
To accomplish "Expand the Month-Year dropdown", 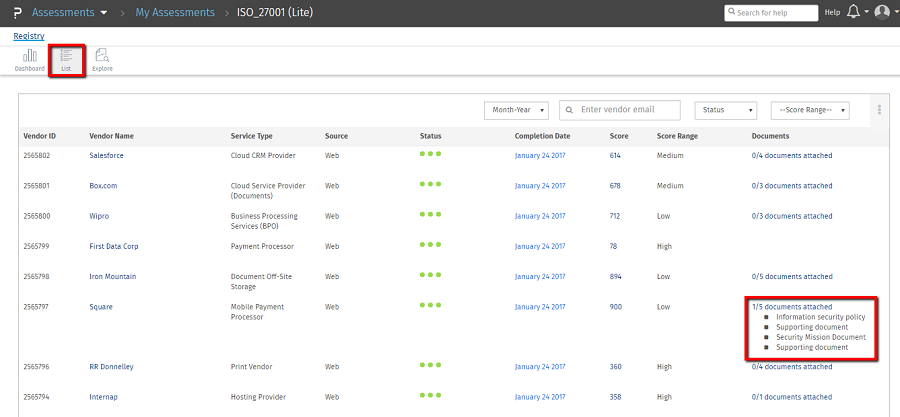I will pyautogui.click(x=516, y=110).
